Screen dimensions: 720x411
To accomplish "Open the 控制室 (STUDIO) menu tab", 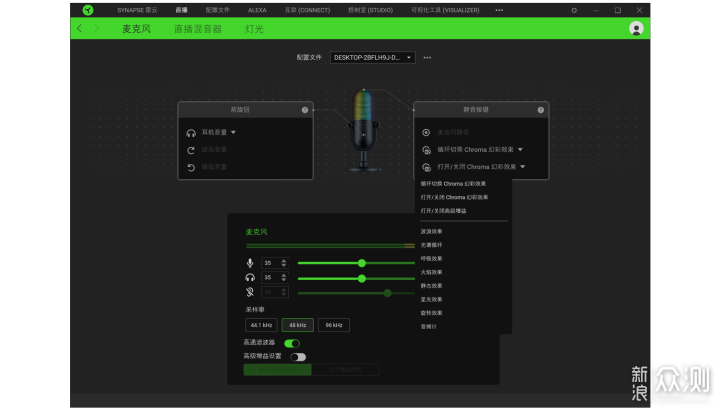I will [x=370, y=10].
